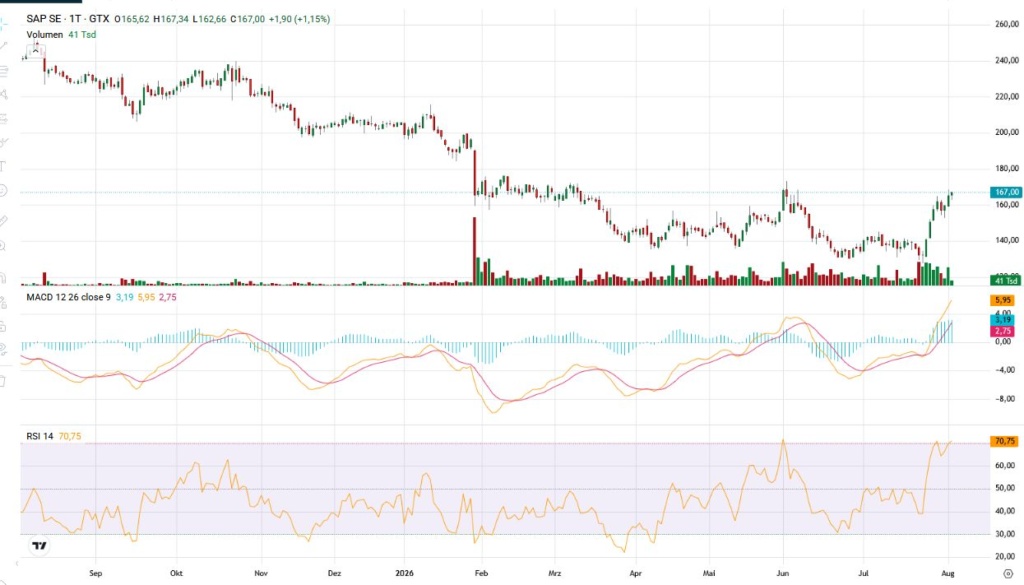Click the orange 70,75 RSI axis tag
The width and height of the screenshot is (1024, 585).
1004,441
